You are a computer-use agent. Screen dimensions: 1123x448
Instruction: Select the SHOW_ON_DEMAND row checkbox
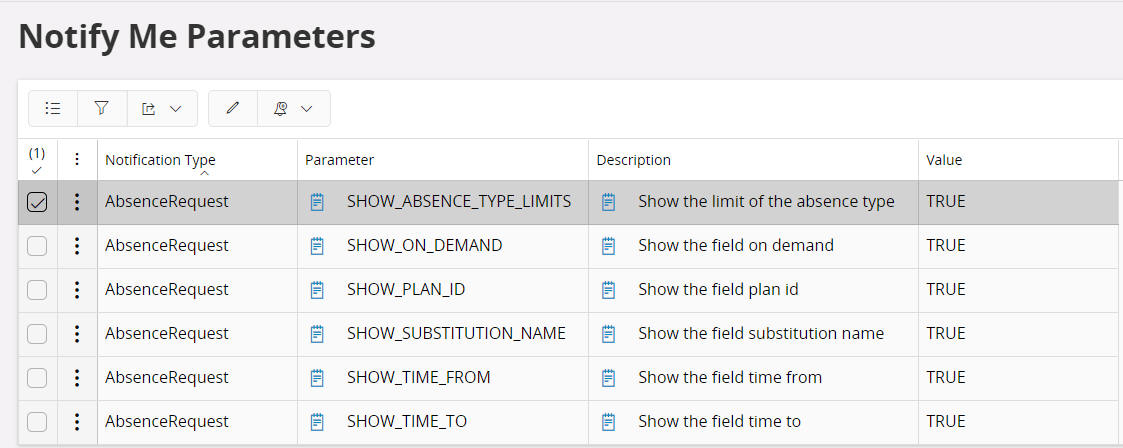coord(37,246)
